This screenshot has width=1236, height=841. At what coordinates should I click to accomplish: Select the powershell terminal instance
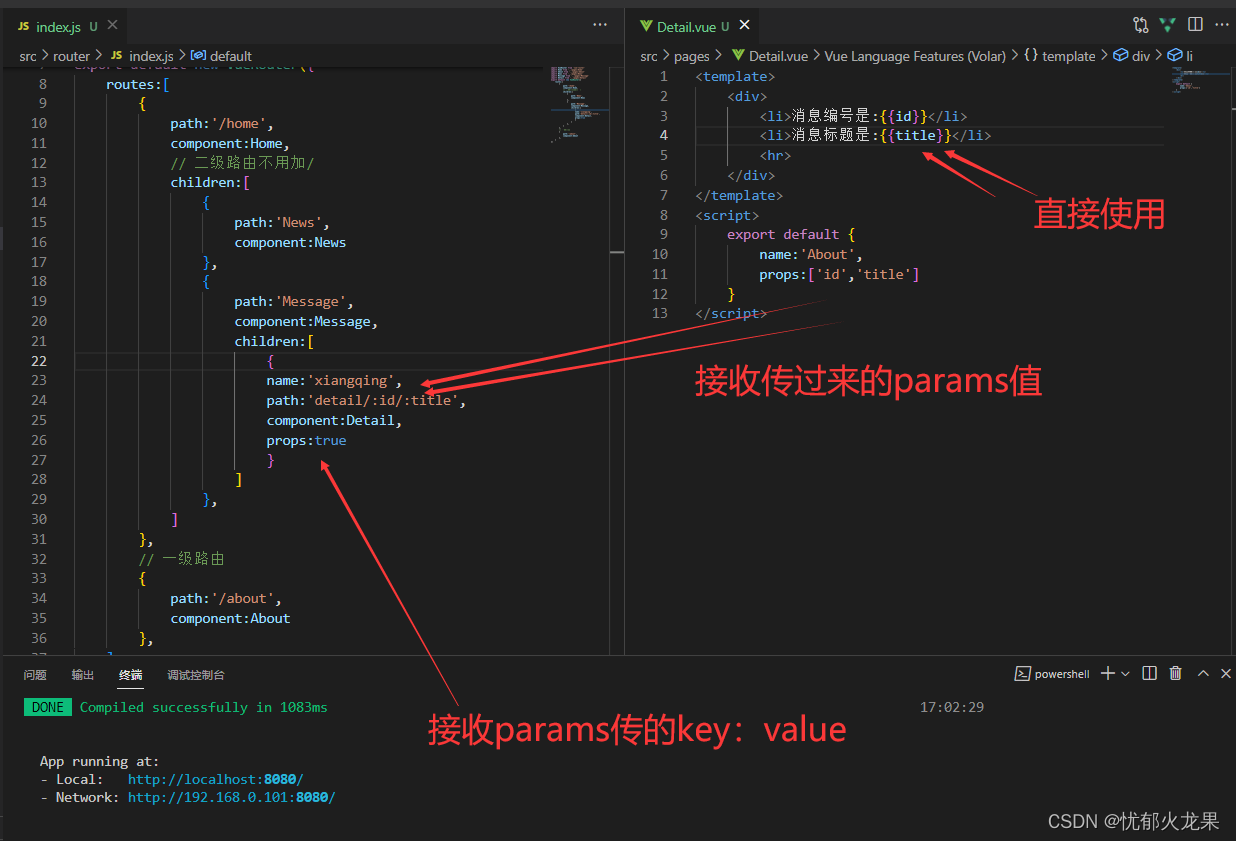pyautogui.click(x=1052, y=674)
